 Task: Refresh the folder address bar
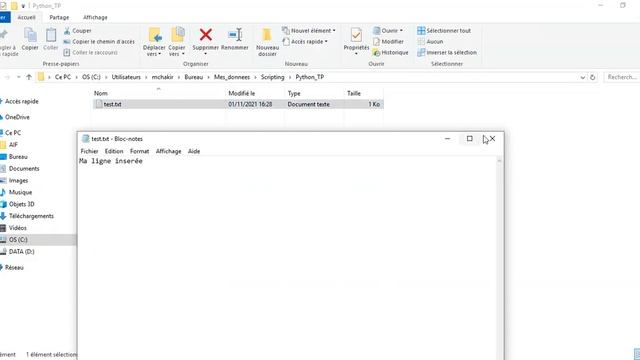pyautogui.click(x=593, y=77)
